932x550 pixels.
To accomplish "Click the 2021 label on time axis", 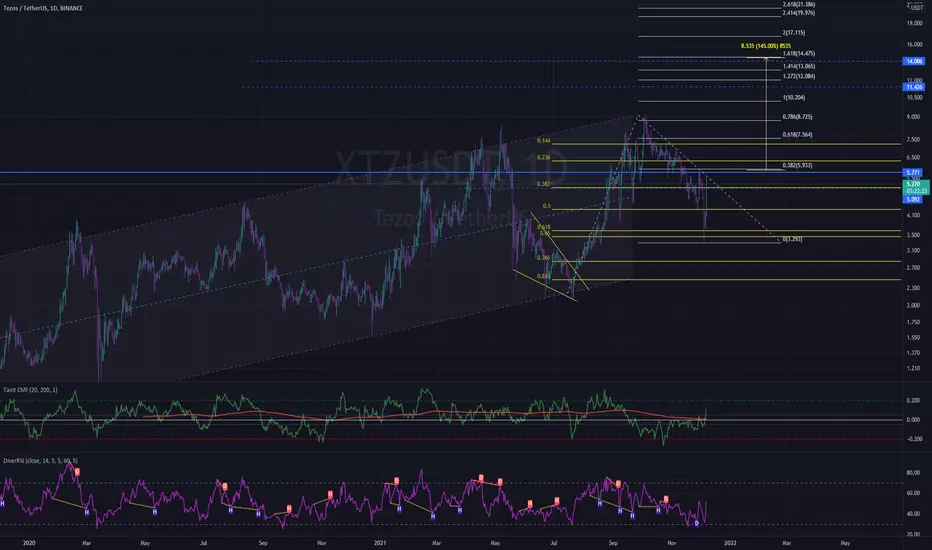I will point(380,543).
